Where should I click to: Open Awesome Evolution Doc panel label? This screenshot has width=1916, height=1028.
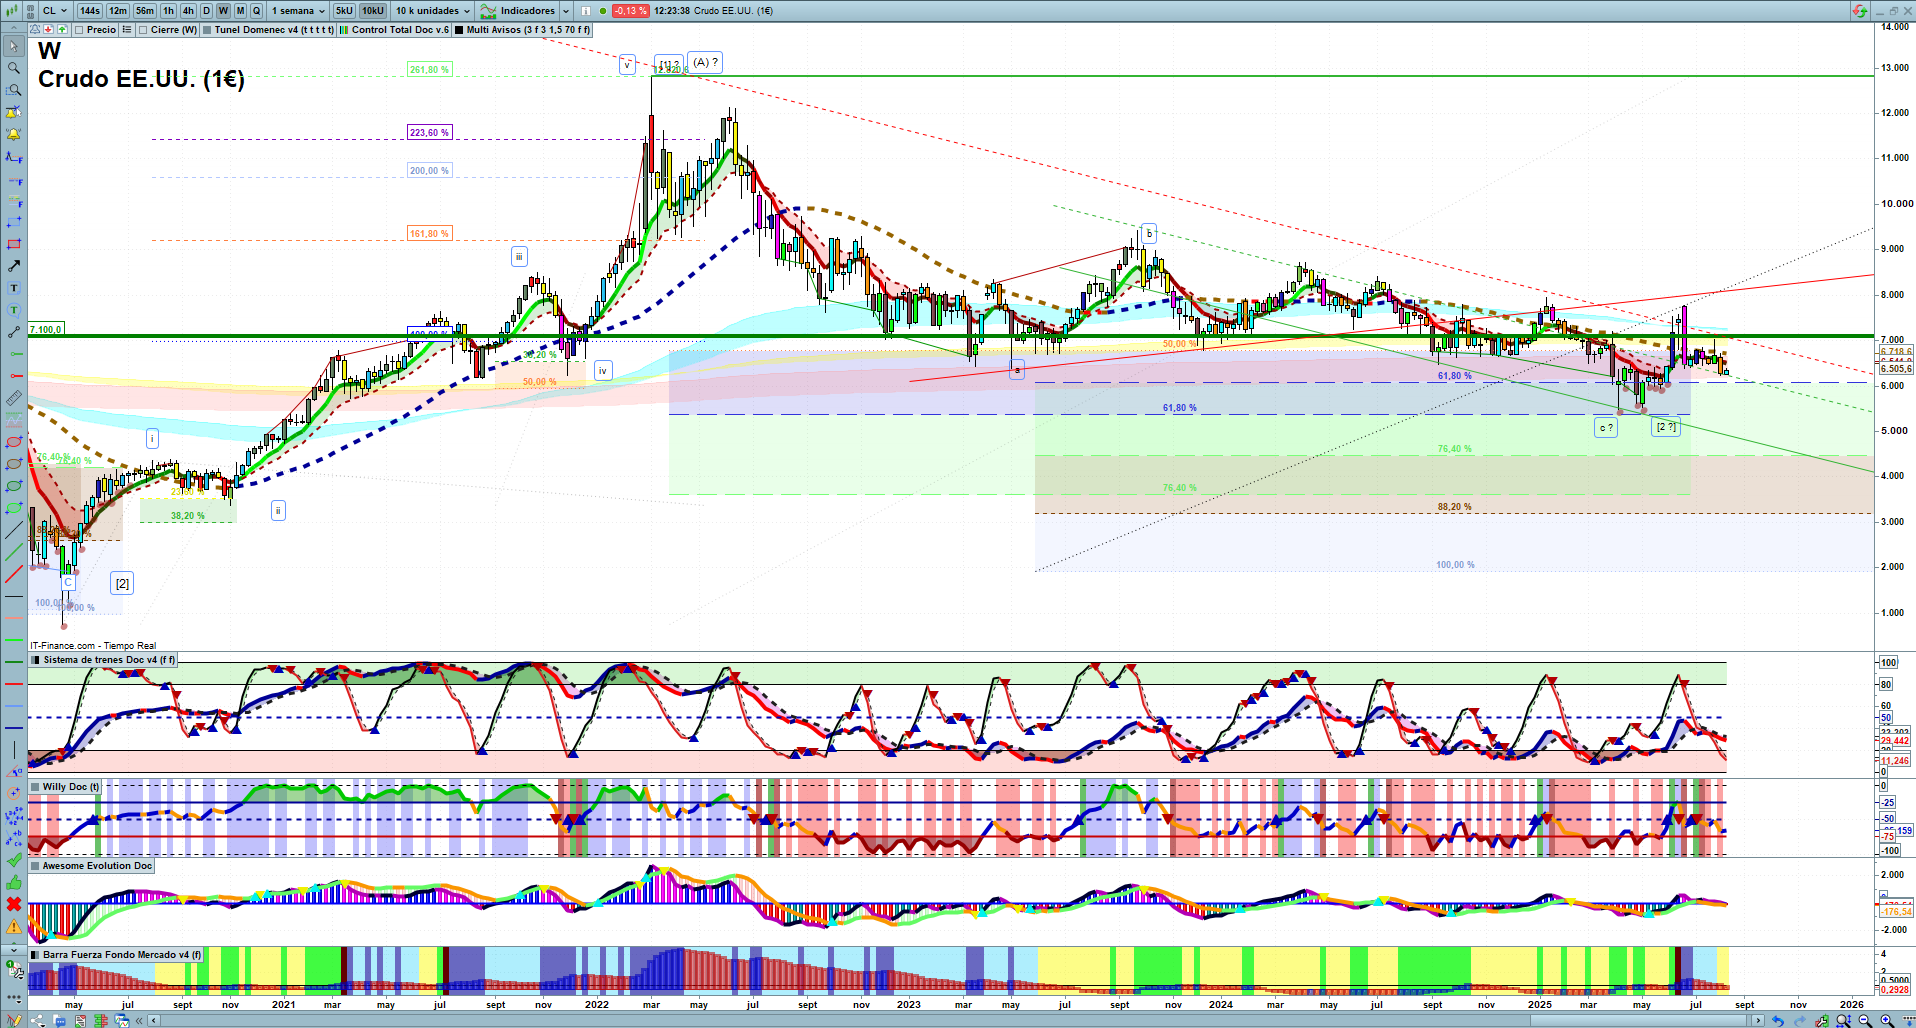[92, 866]
